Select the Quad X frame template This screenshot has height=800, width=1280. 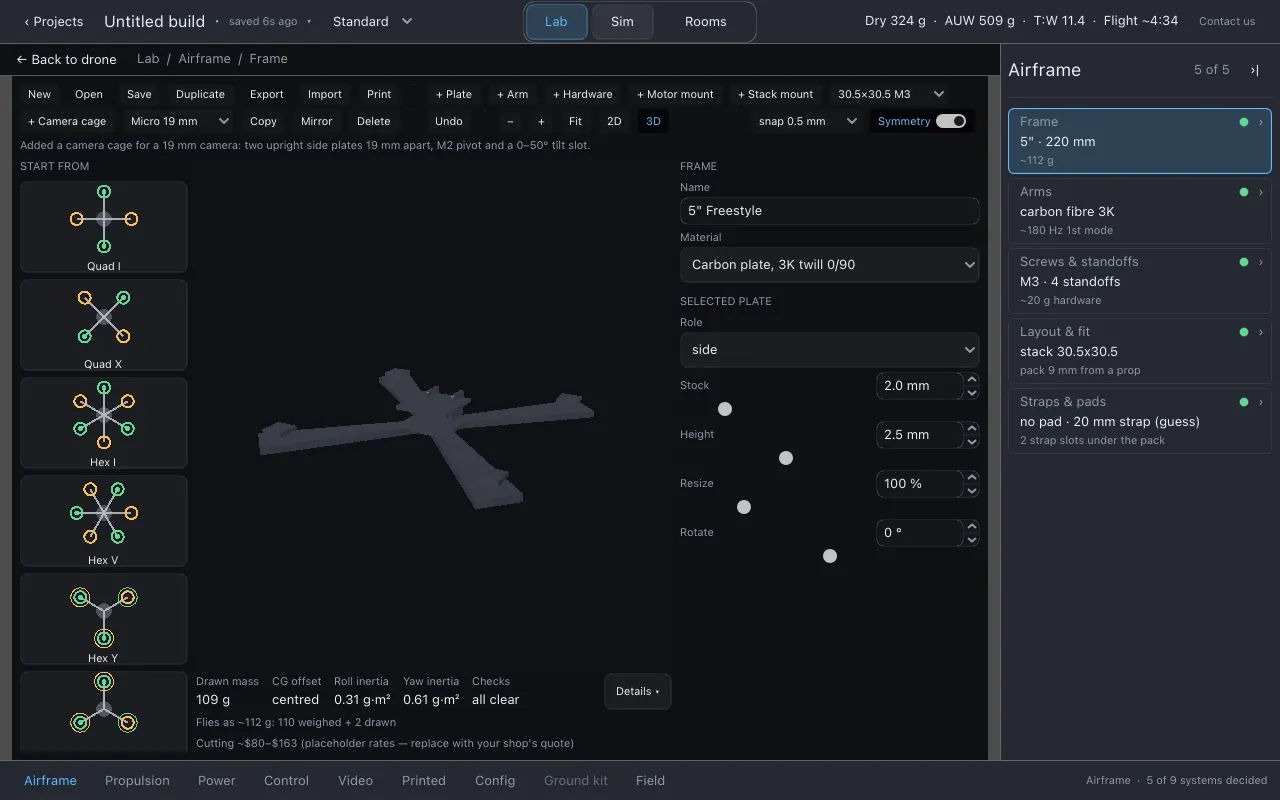pyautogui.click(x=104, y=325)
